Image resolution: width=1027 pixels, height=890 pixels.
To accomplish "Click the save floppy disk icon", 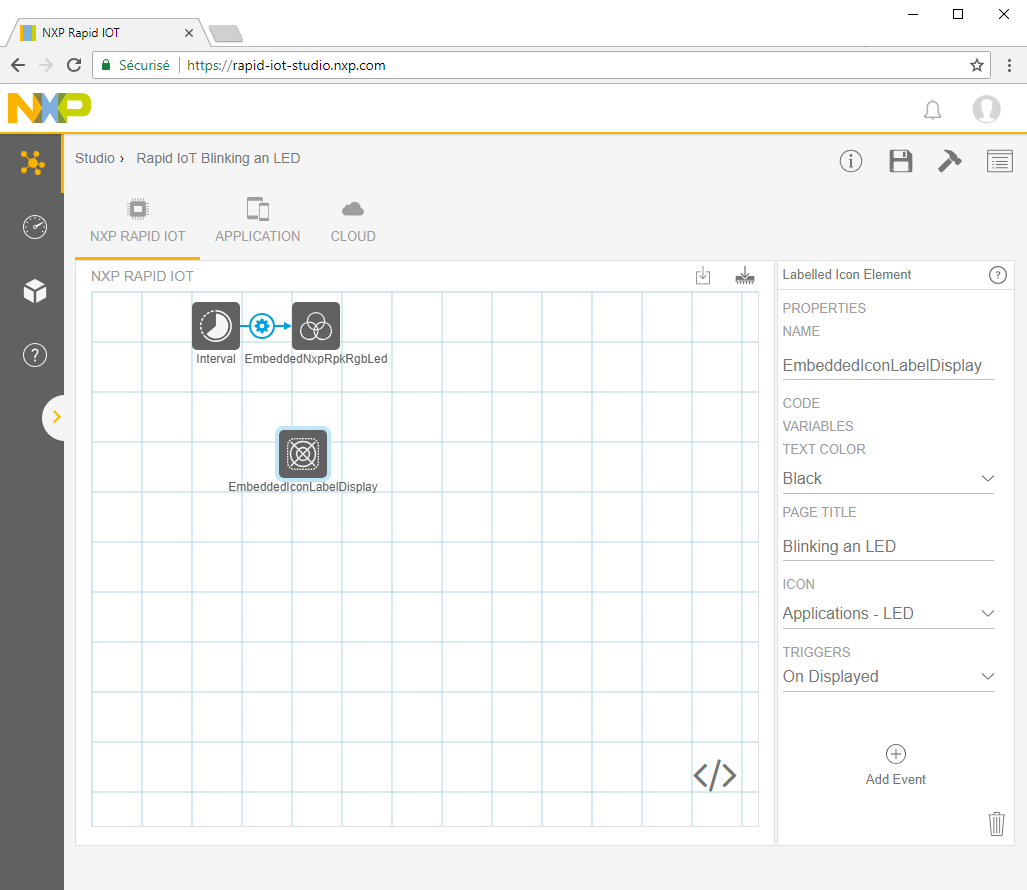I will tap(900, 161).
